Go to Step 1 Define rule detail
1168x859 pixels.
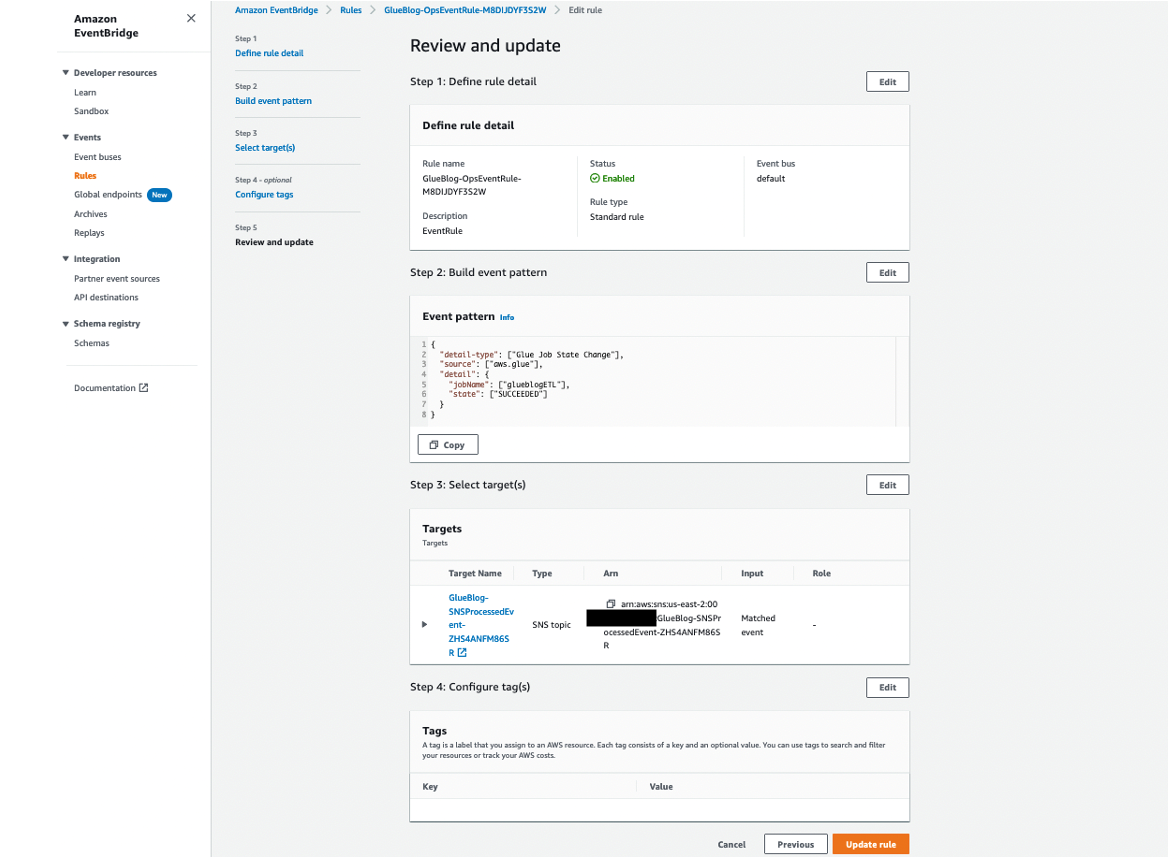pyautogui.click(x=269, y=54)
